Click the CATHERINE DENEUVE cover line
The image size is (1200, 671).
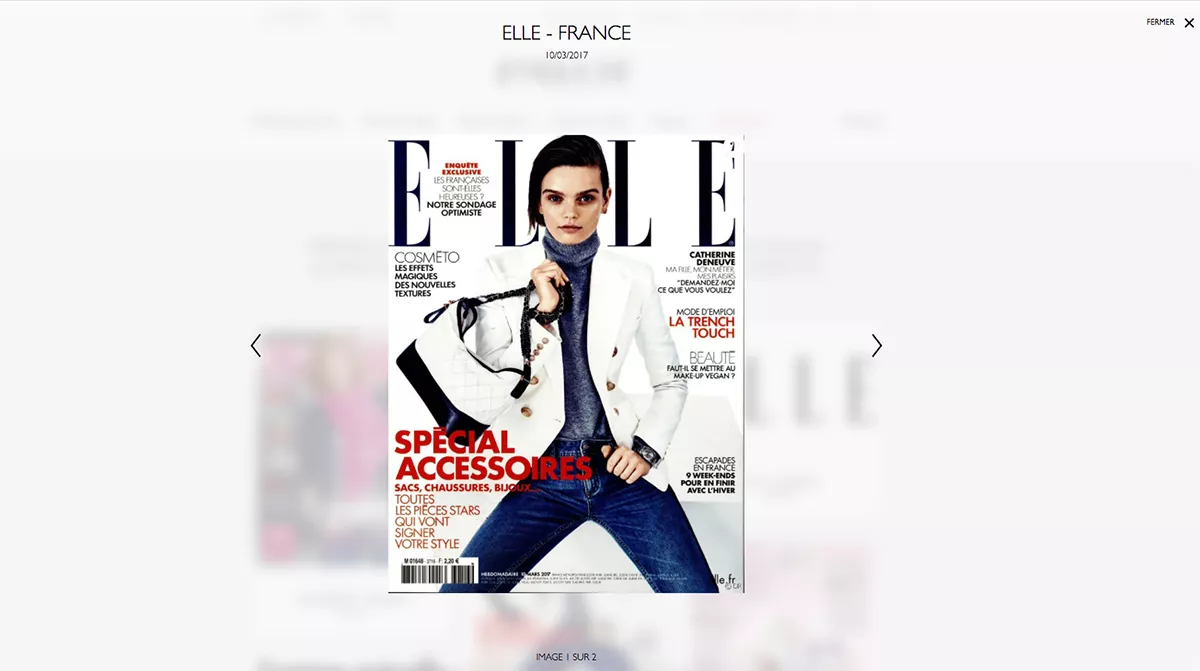(712, 258)
